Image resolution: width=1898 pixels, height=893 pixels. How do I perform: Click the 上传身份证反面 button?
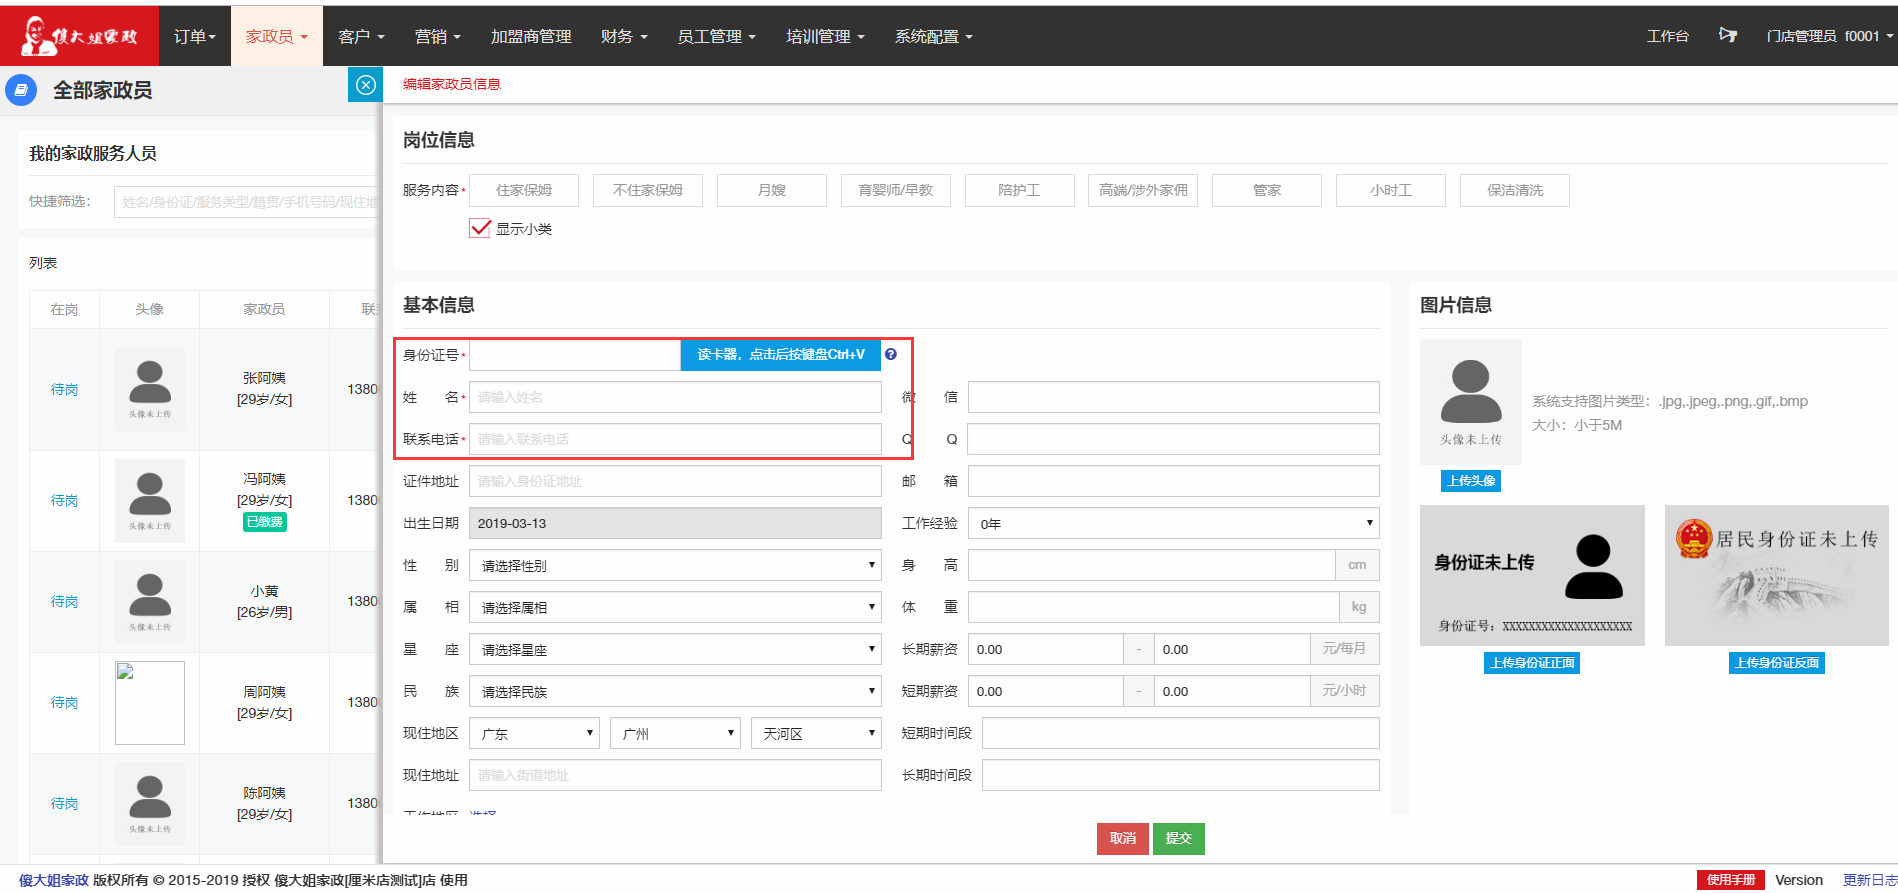tap(1777, 663)
